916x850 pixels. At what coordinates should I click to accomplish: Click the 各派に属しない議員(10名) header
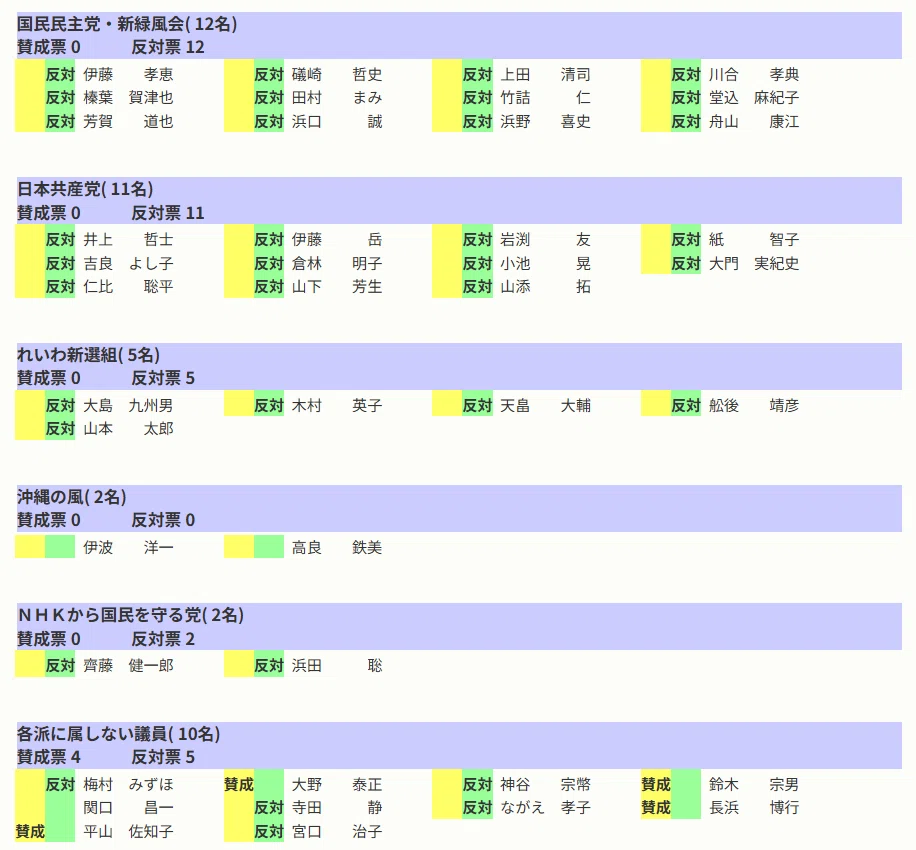pos(119,734)
